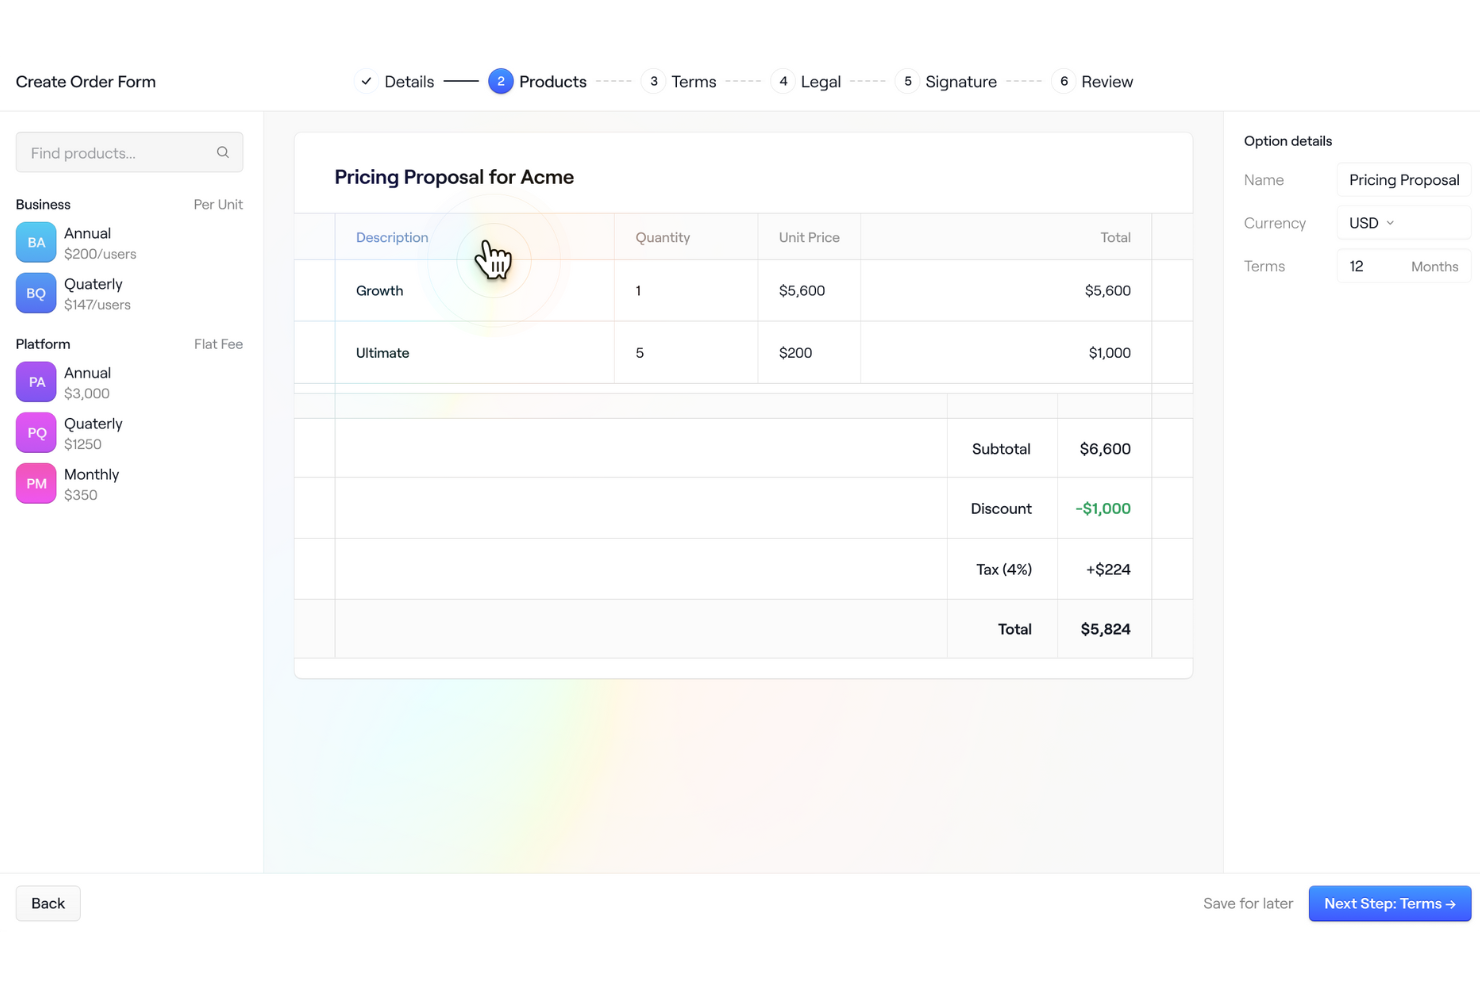The image size is (1480, 987).
Task: Jump to the Legal step
Action: pos(820,82)
